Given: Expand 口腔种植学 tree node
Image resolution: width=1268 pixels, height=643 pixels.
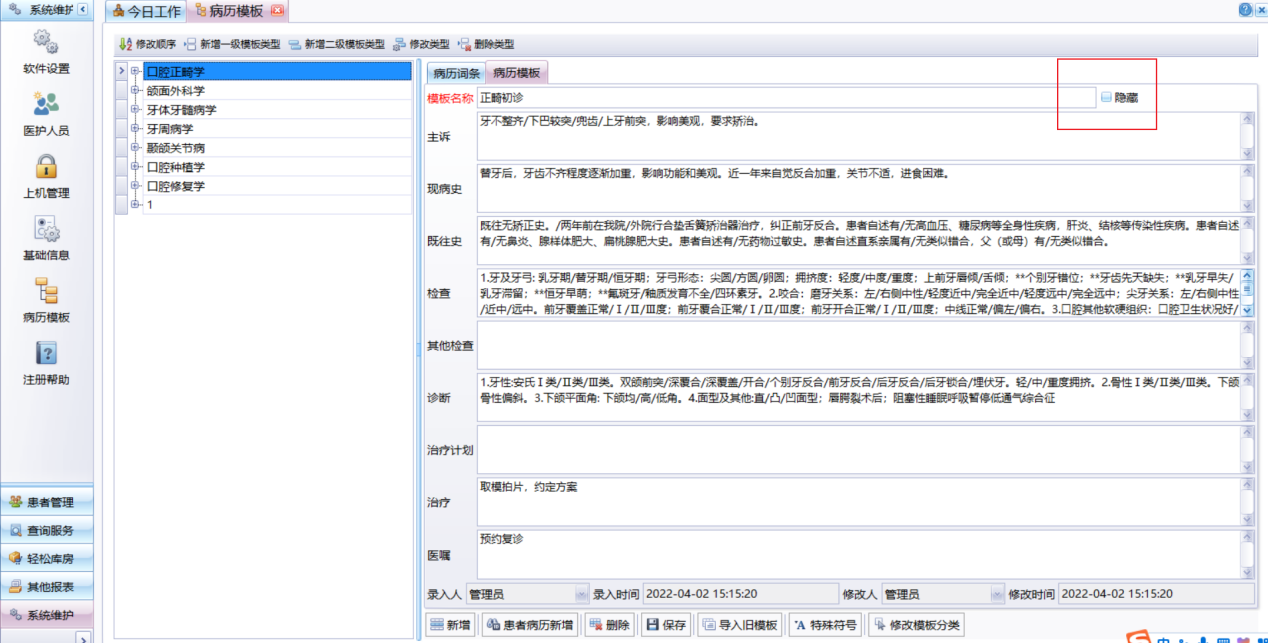Looking at the screenshot, I should tap(136, 166).
